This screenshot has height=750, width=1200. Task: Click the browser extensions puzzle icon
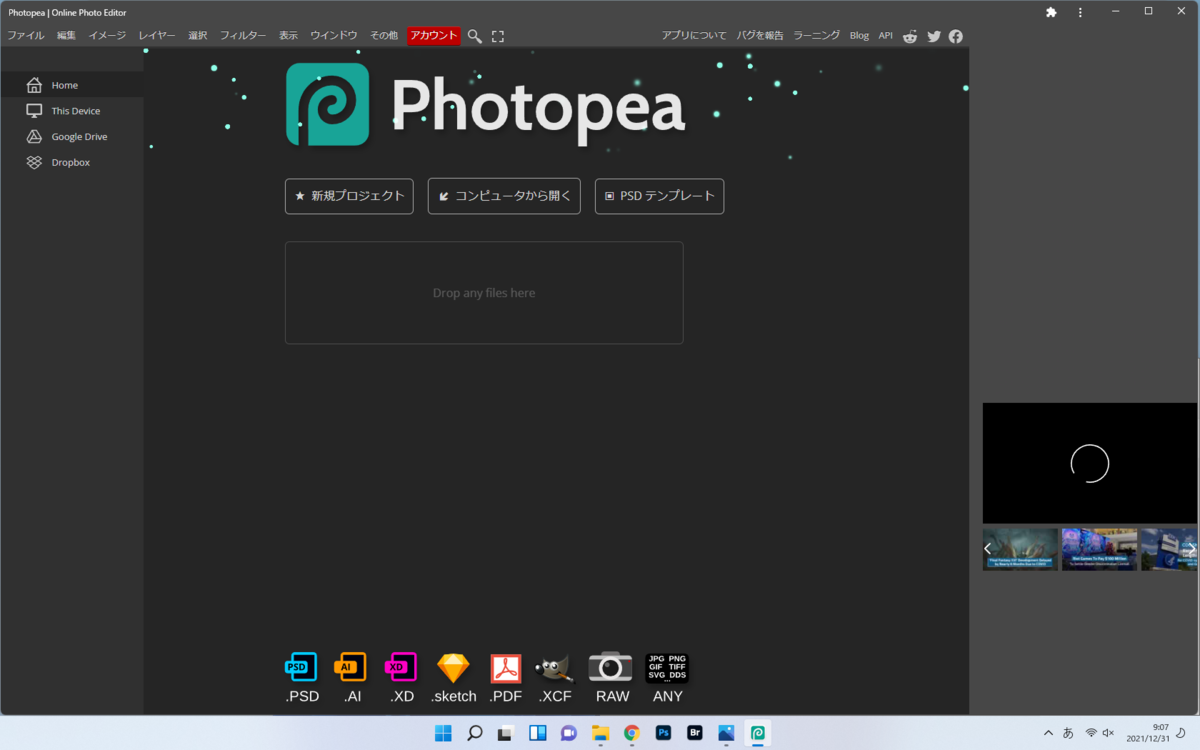click(x=1051, y=12)
